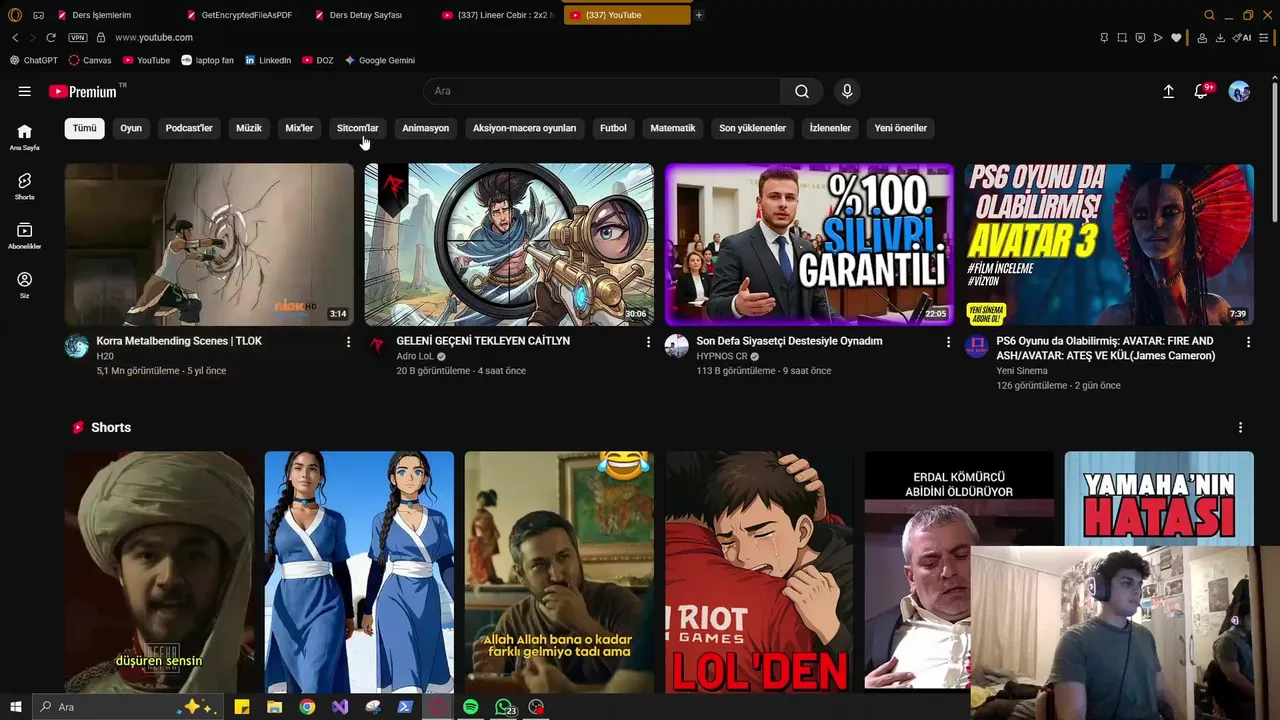This screenshot has height=720, width=1280.
Task: Open options for PS6 Oyunu AVATAR video
Action: 1248,342
